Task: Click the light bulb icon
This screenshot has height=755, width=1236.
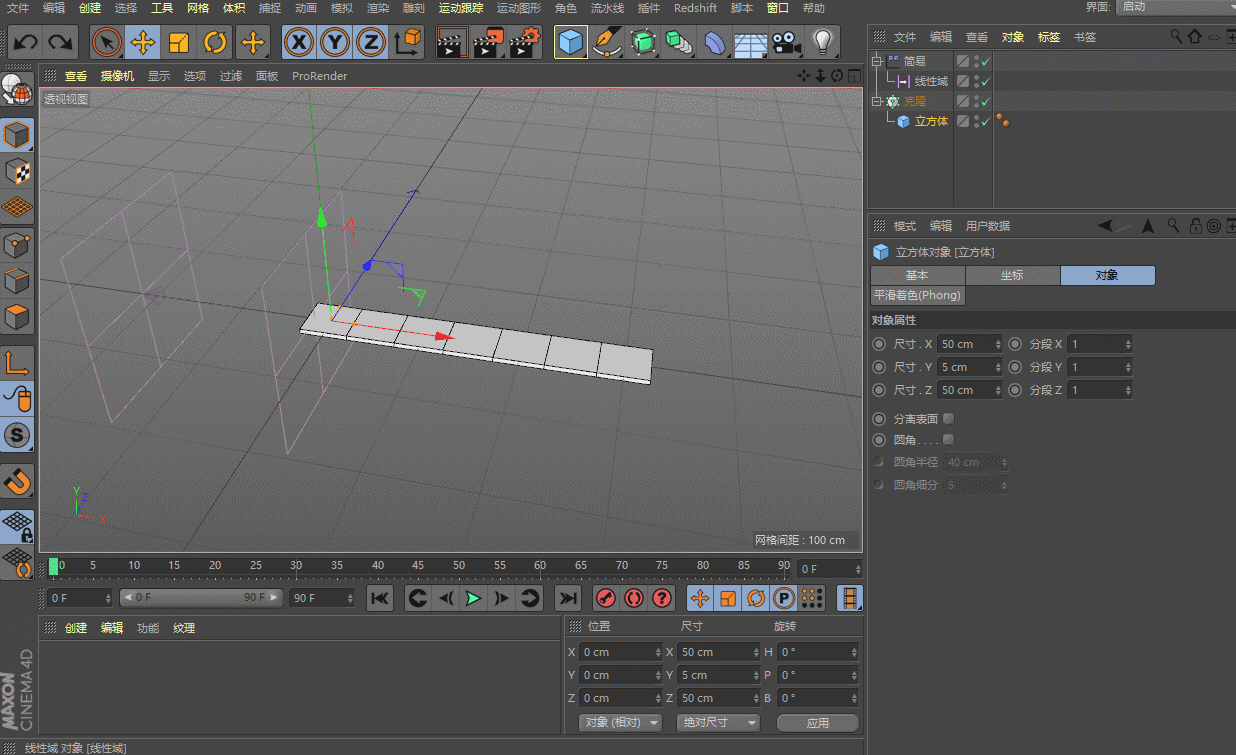Action: (x=822, y=42)
